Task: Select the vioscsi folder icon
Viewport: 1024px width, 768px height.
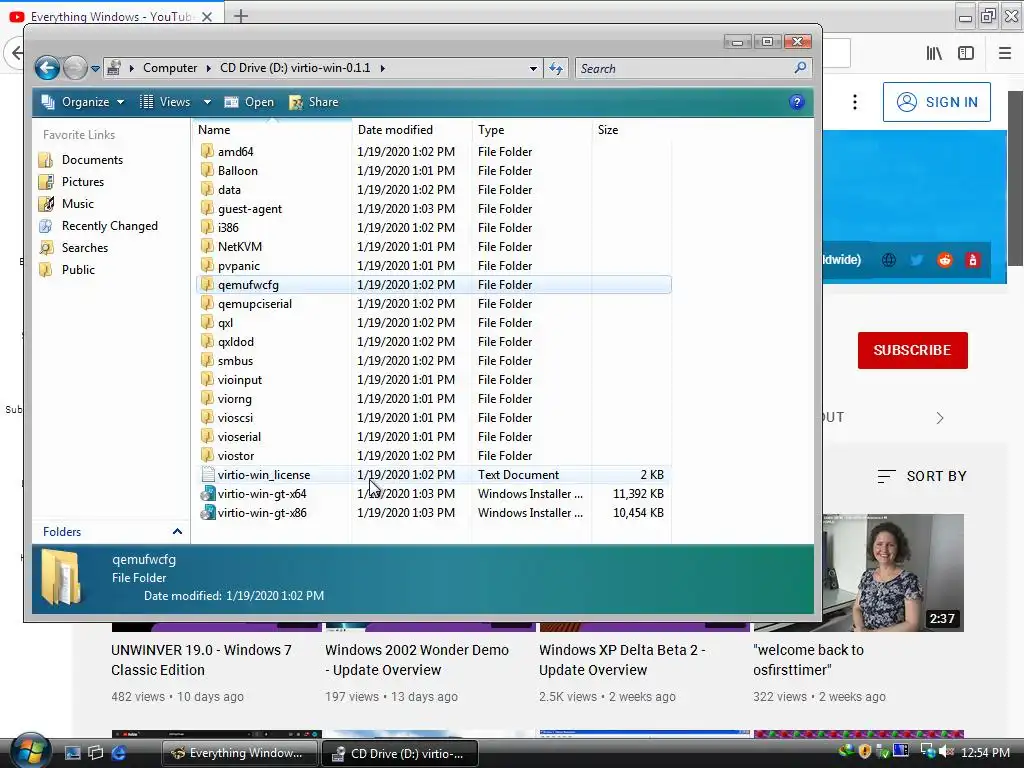Action: (207, 417)
